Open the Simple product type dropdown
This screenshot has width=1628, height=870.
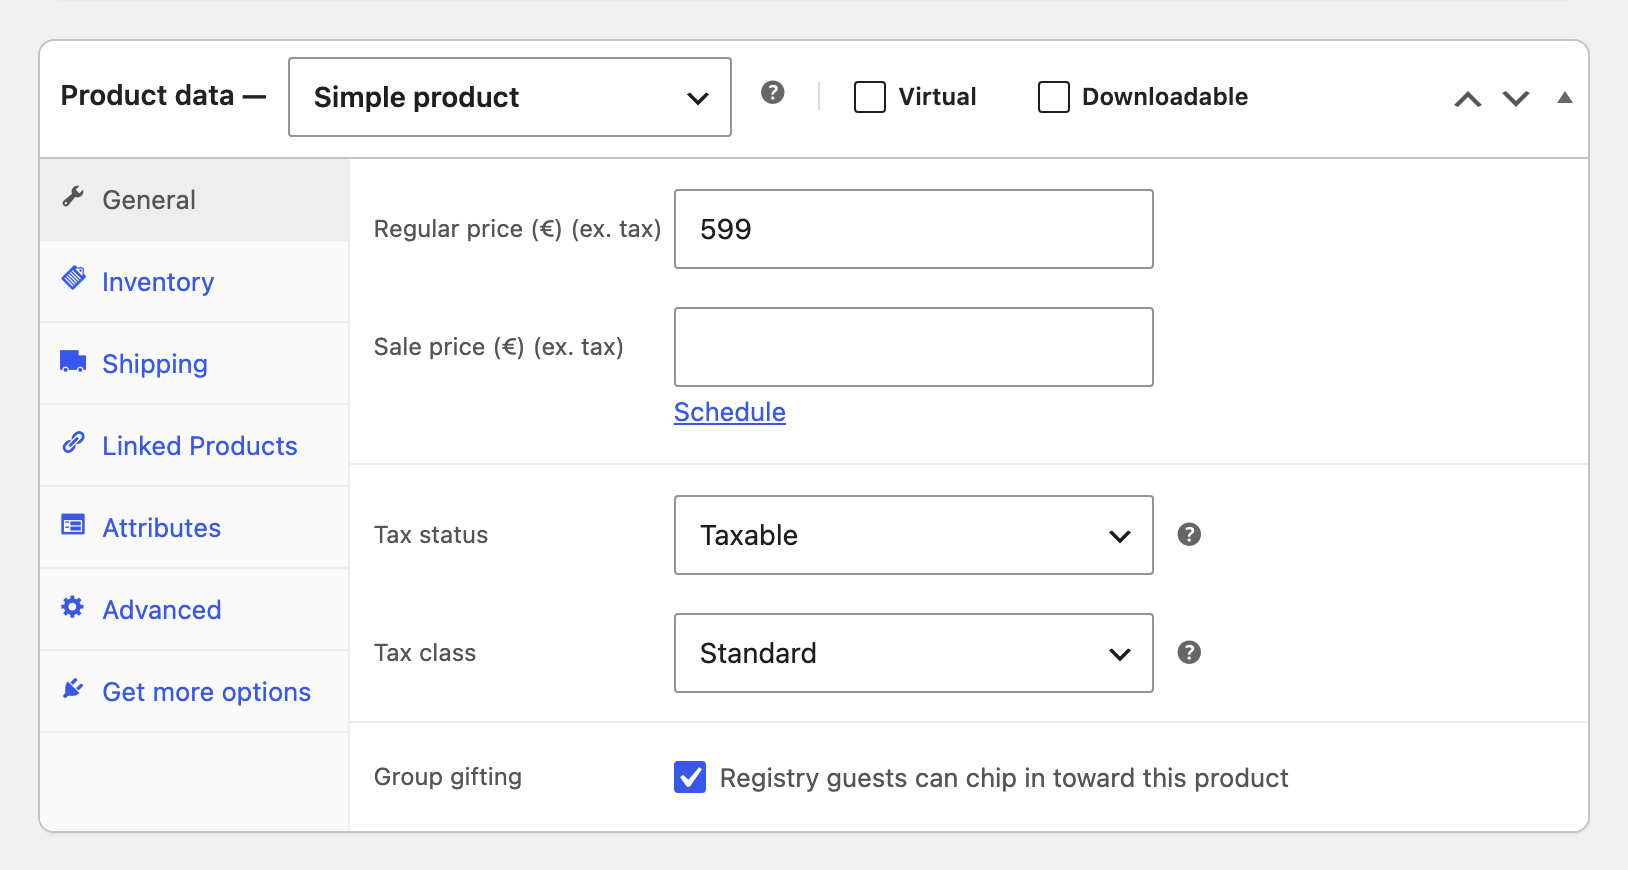[510, 97]
